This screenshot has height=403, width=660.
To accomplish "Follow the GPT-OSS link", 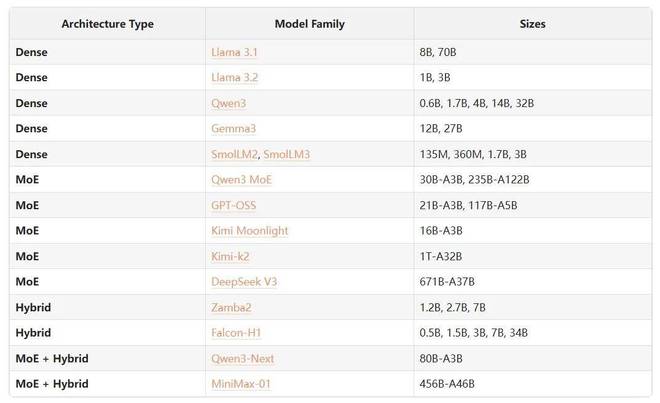I will pos(235,204).
